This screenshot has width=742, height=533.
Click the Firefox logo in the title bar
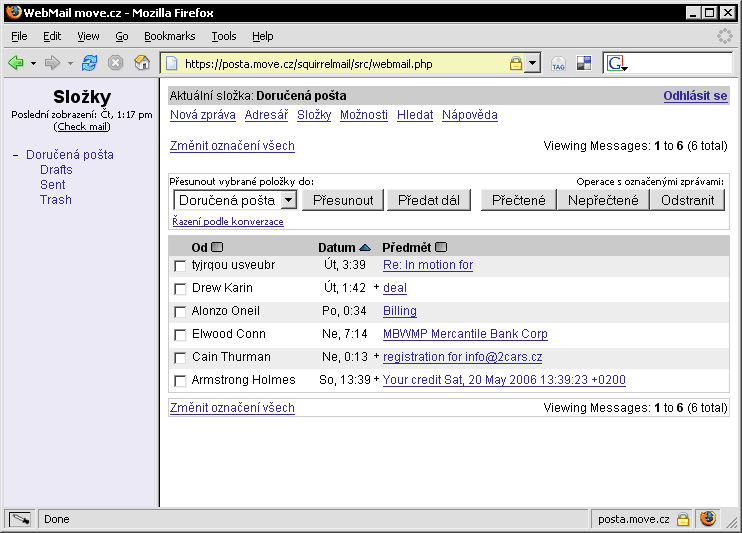coord(14,12)
